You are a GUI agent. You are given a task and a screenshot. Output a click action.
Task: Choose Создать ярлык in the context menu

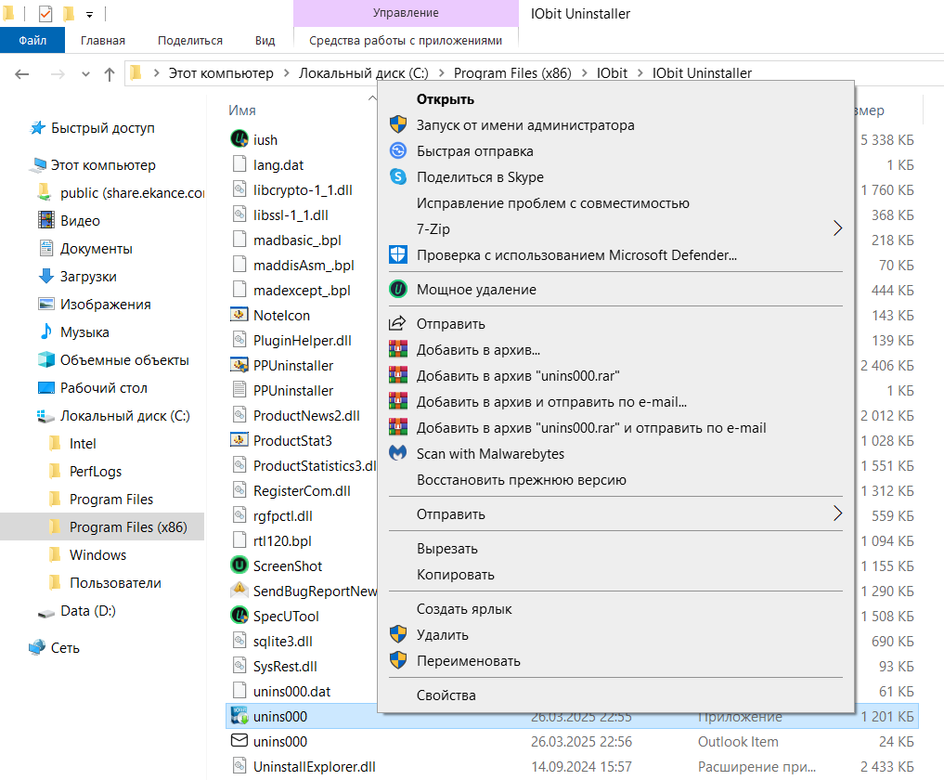[615, 608]
